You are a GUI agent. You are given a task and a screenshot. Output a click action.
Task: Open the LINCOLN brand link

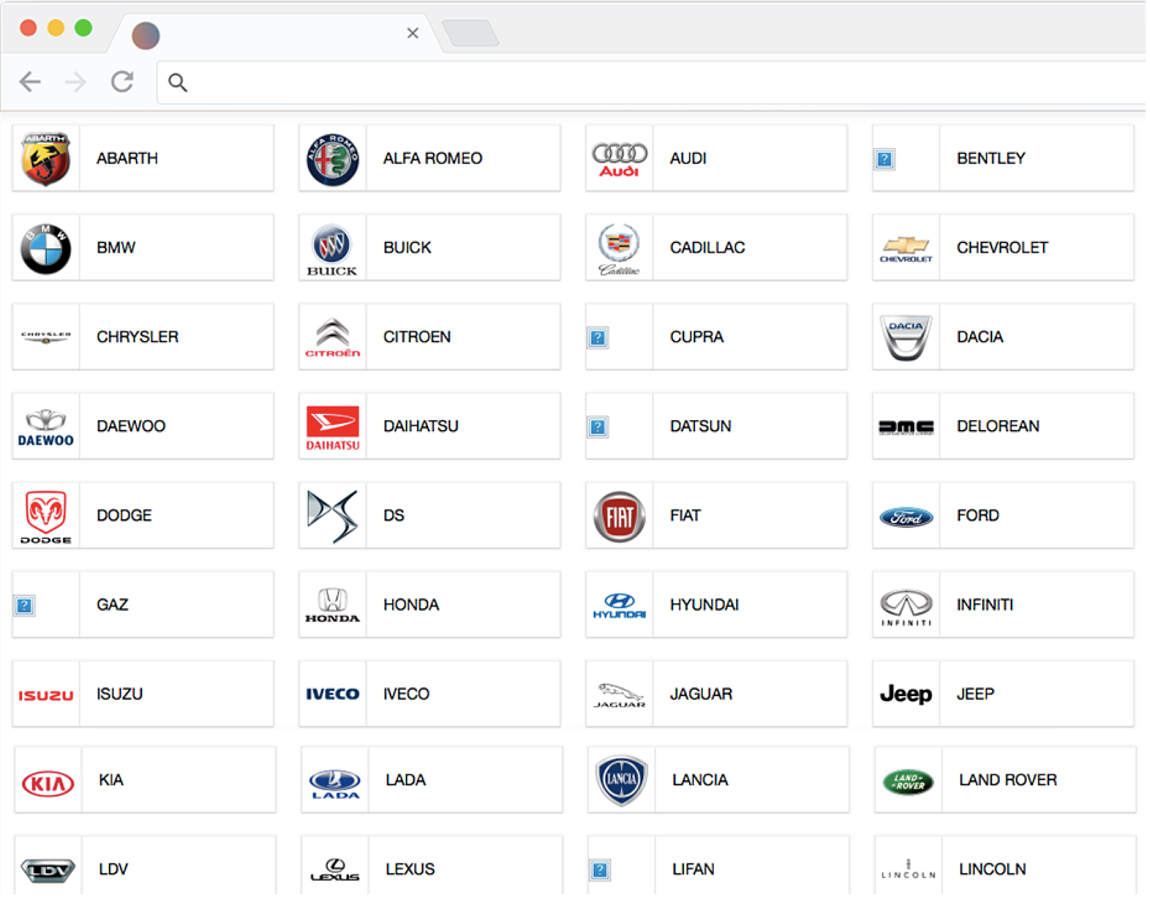(1006, 868)
